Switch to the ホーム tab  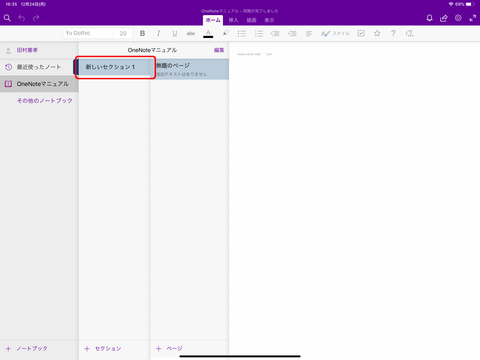point(213,20)
